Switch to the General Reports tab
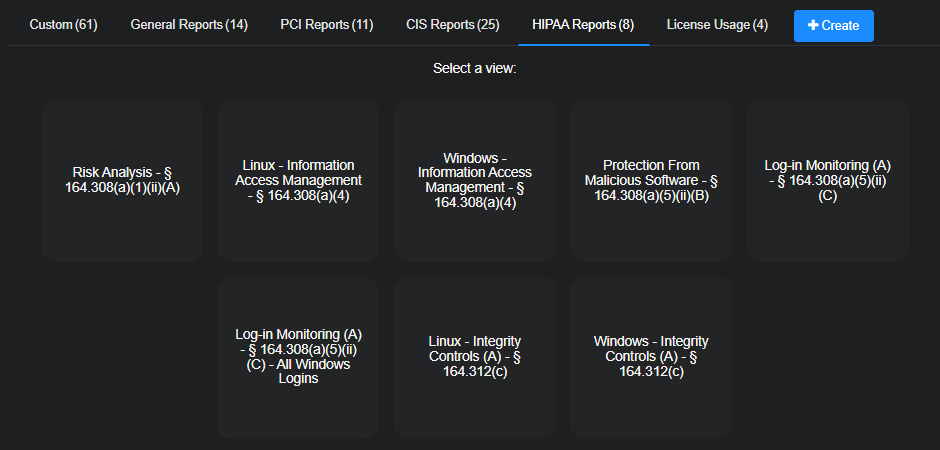This screenshot has width=940, height=450. pos(189,24)
